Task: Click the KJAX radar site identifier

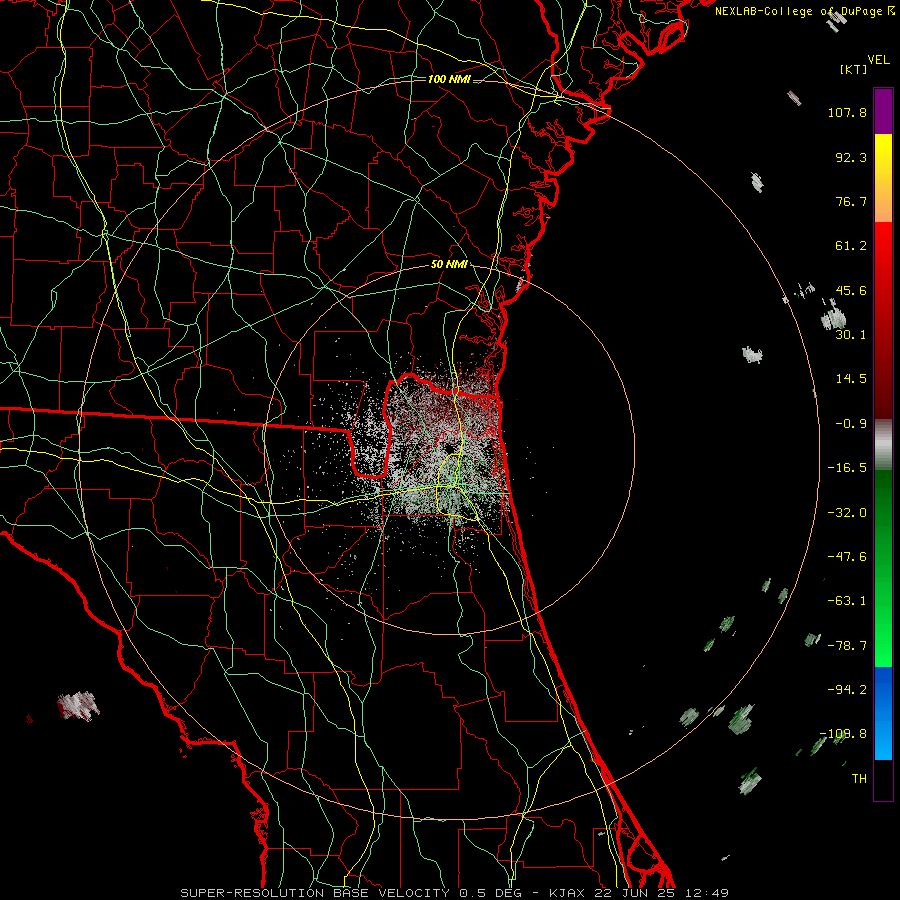Action: pos(567,893)
